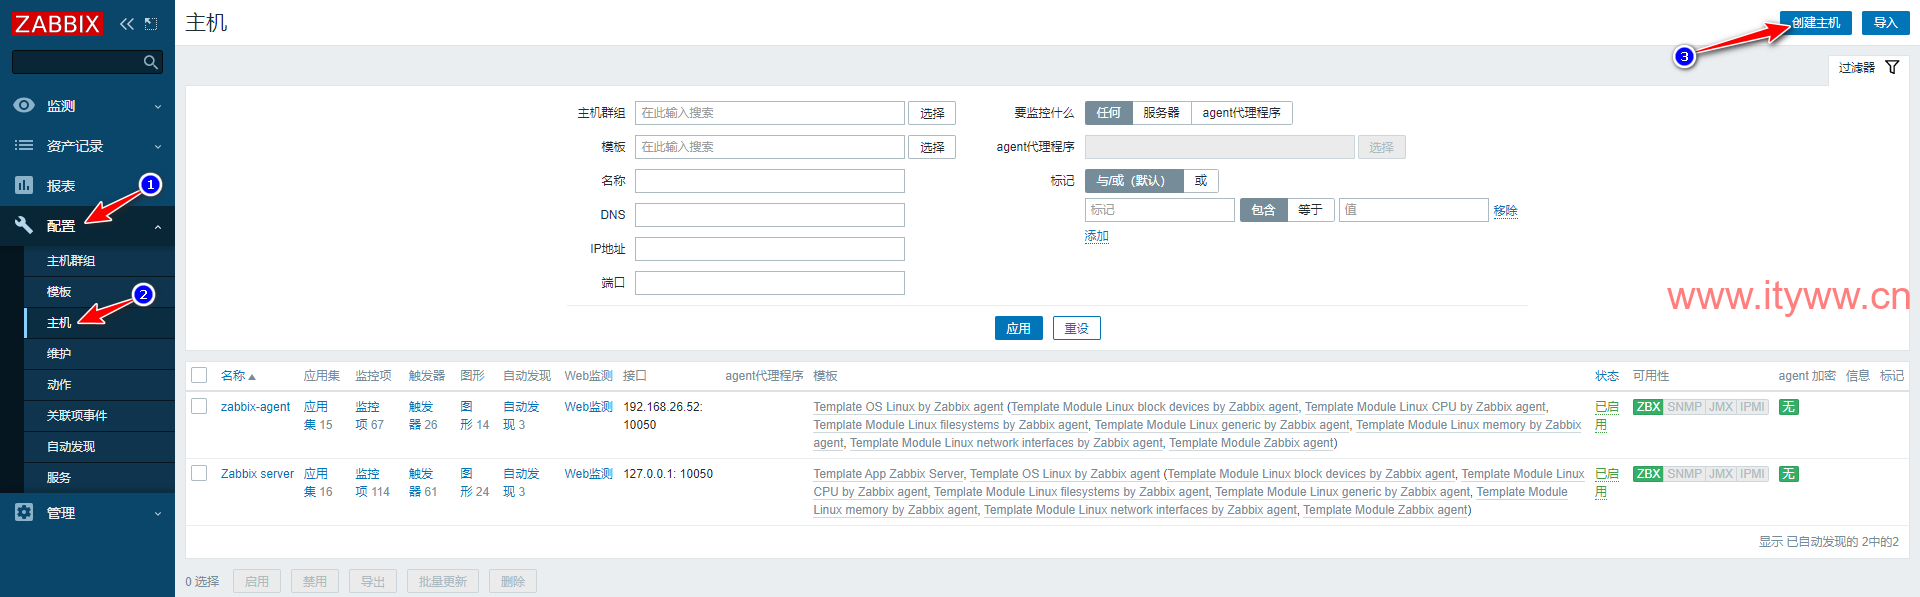1920x597 pixels.
Task: Click the 管理 gear icon
Action: 24,512
